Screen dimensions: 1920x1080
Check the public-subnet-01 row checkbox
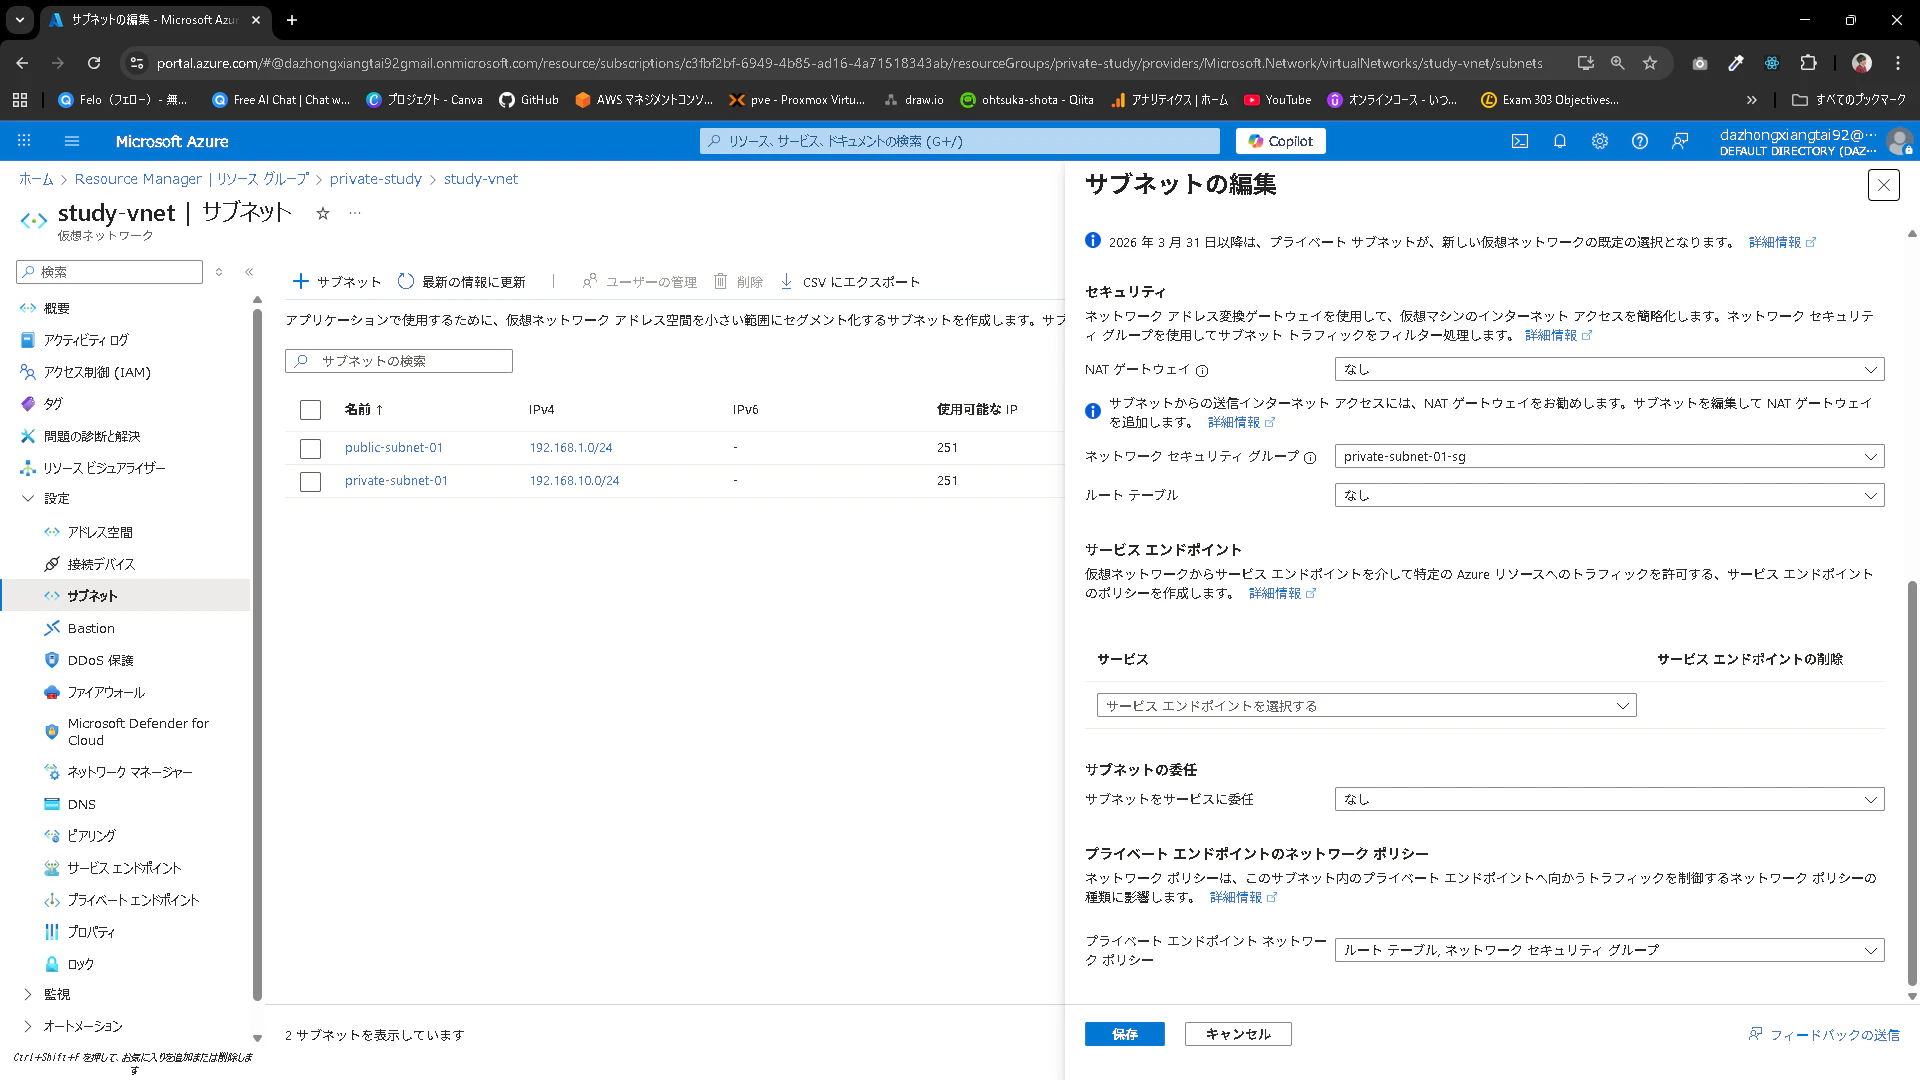[310, 448]
